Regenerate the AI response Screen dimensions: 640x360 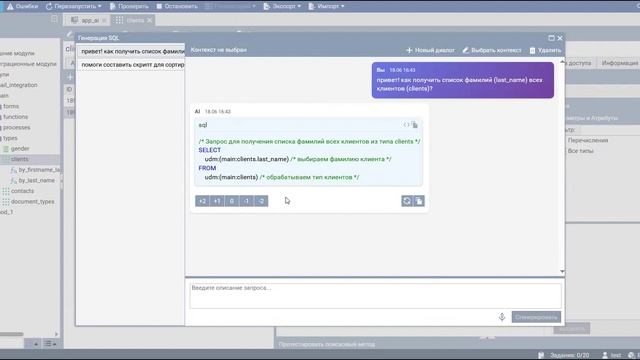pyautogui.click(x=407, y=201)
